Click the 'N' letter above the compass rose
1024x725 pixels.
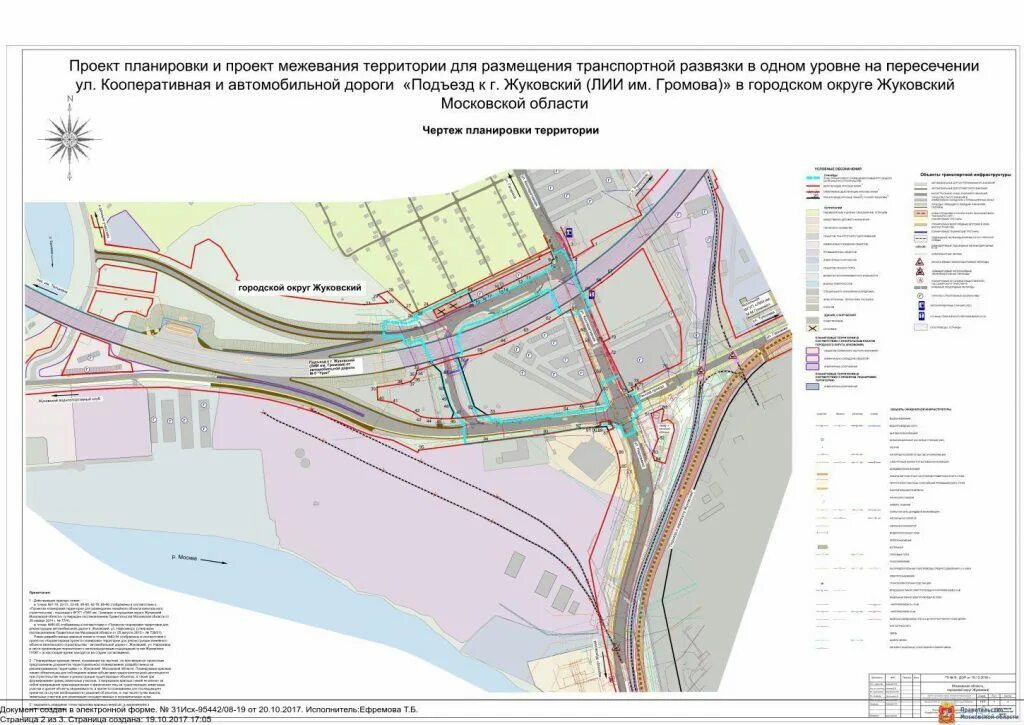(x=69, y=99)
